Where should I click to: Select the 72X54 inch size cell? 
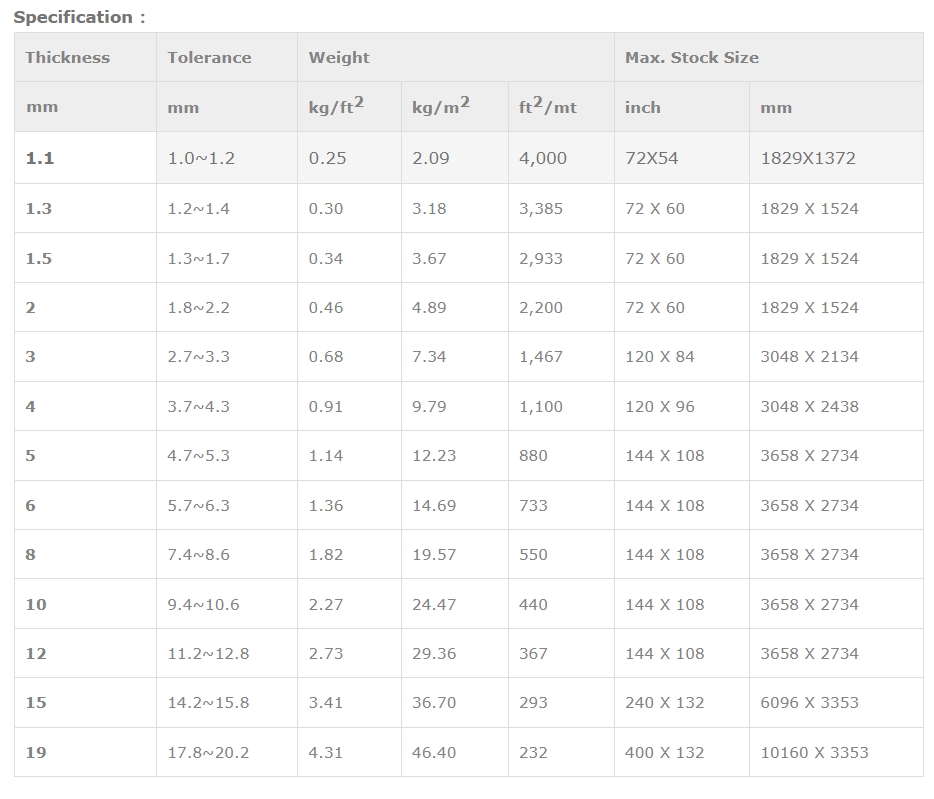pyautogui.click(x=681, y=158)
